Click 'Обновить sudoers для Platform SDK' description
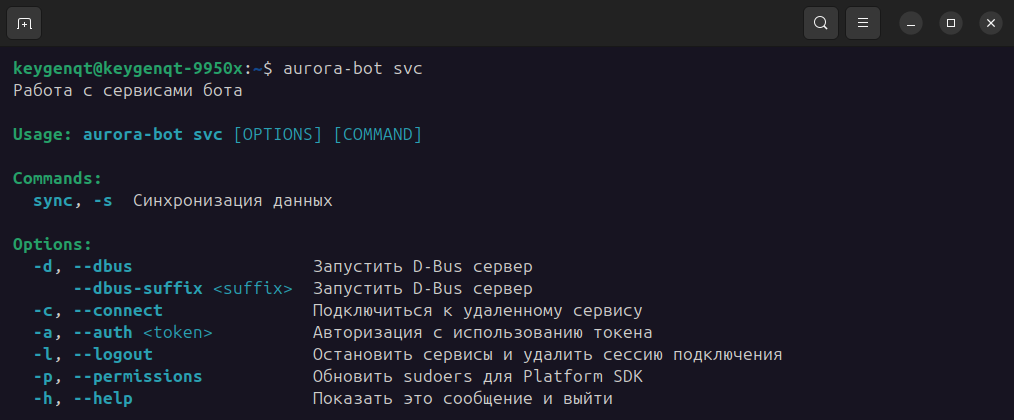Screen dimensions: 1014x420 pos(478,377)
